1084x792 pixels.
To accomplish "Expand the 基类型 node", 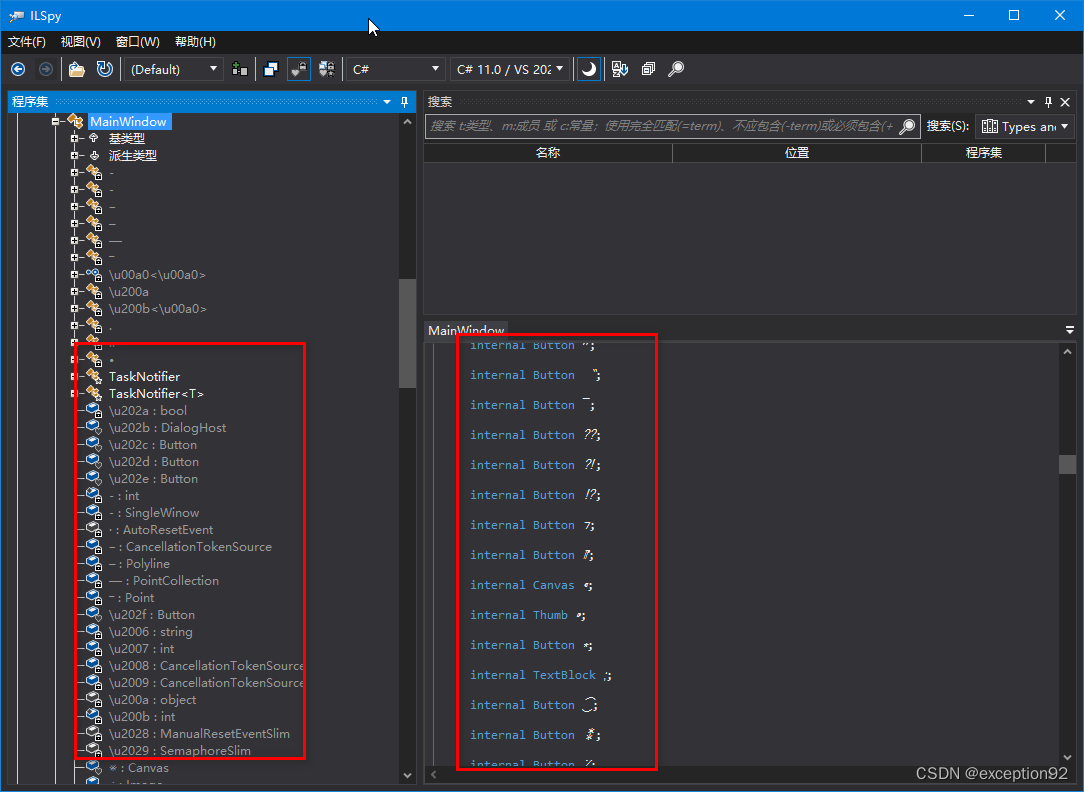I will (75, 138).
